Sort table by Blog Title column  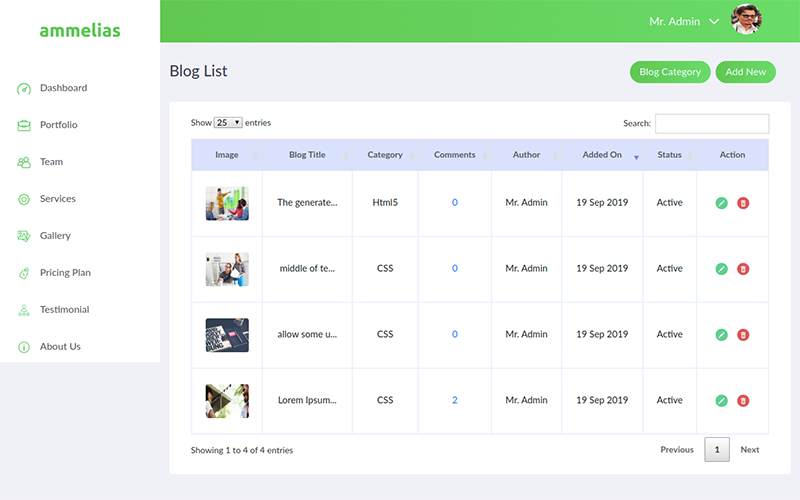click(307, 155)
